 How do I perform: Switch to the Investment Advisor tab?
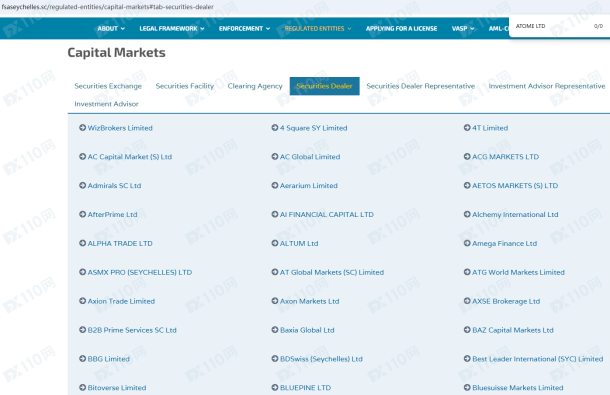106,104
